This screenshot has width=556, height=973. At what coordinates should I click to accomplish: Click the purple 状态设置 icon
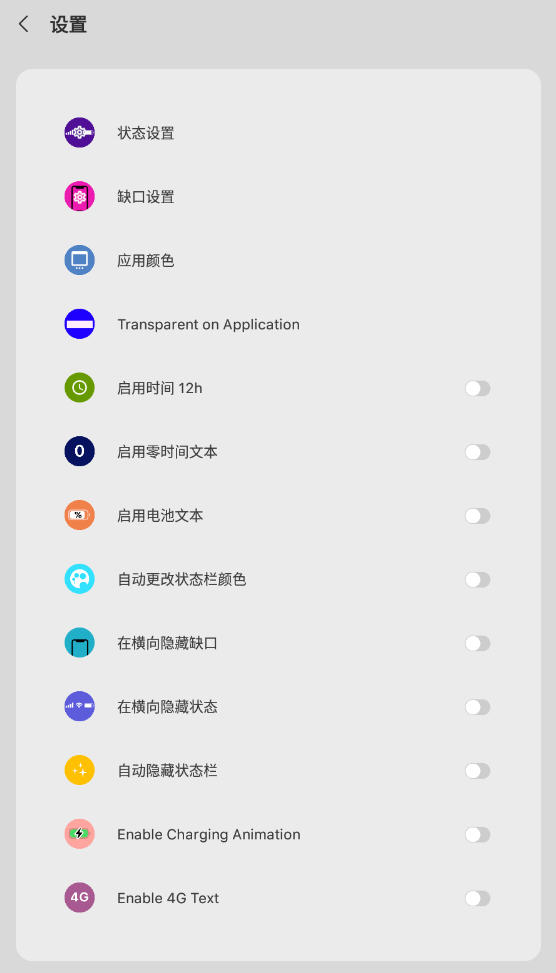79,132
